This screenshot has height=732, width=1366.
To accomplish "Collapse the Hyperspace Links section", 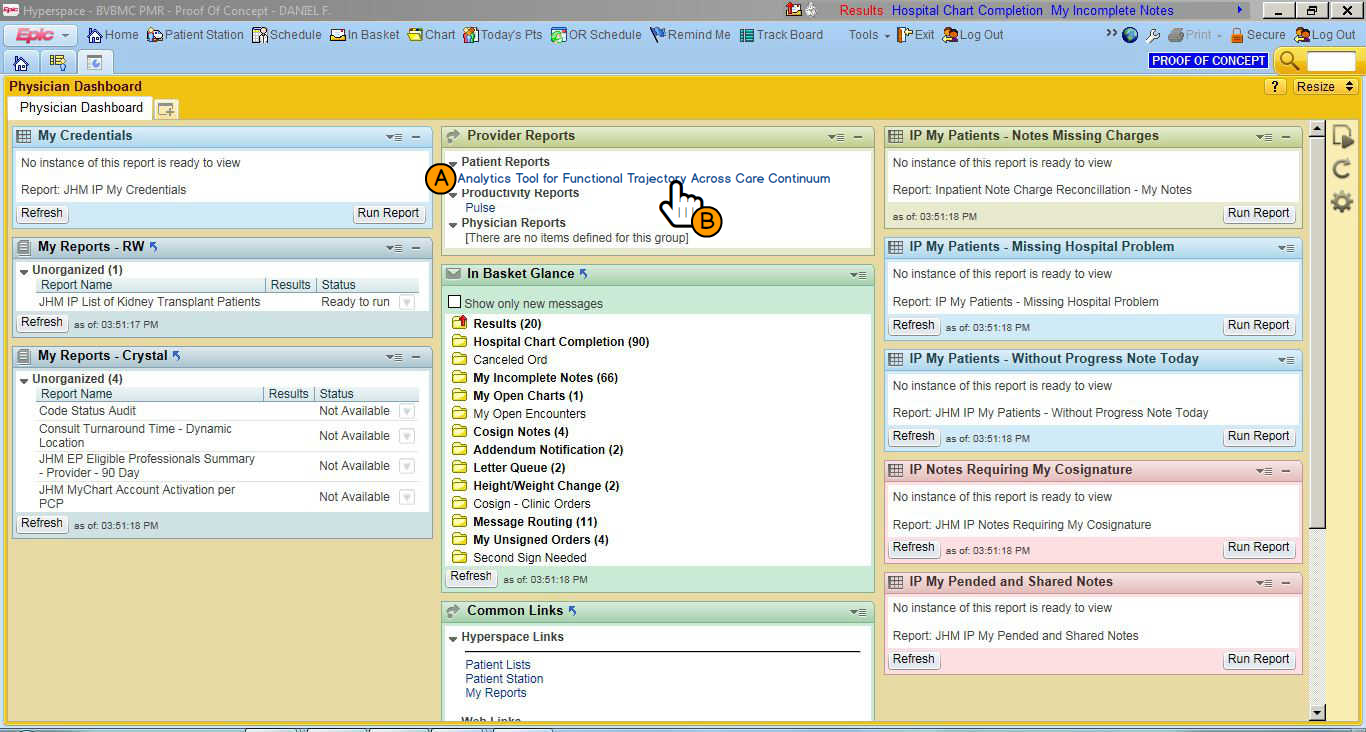I will [453, 638].
